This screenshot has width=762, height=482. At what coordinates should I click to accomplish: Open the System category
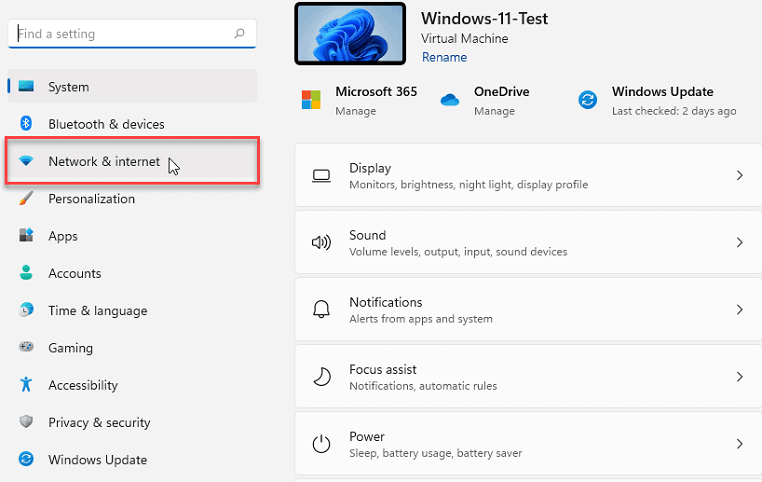[132, 86]
